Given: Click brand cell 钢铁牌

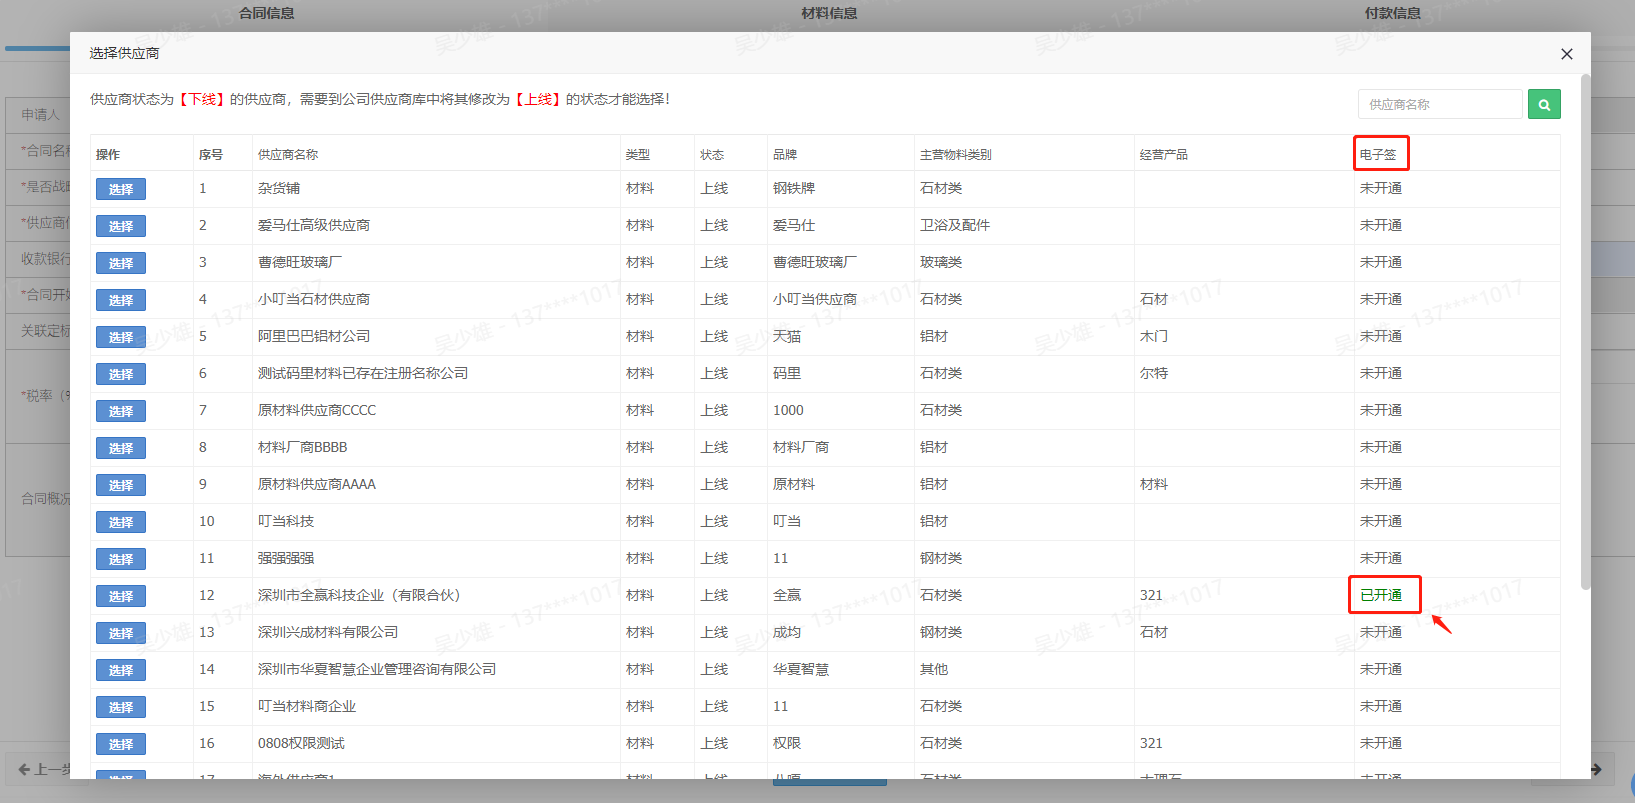Looking at the screenshot, I should point(794,188).
